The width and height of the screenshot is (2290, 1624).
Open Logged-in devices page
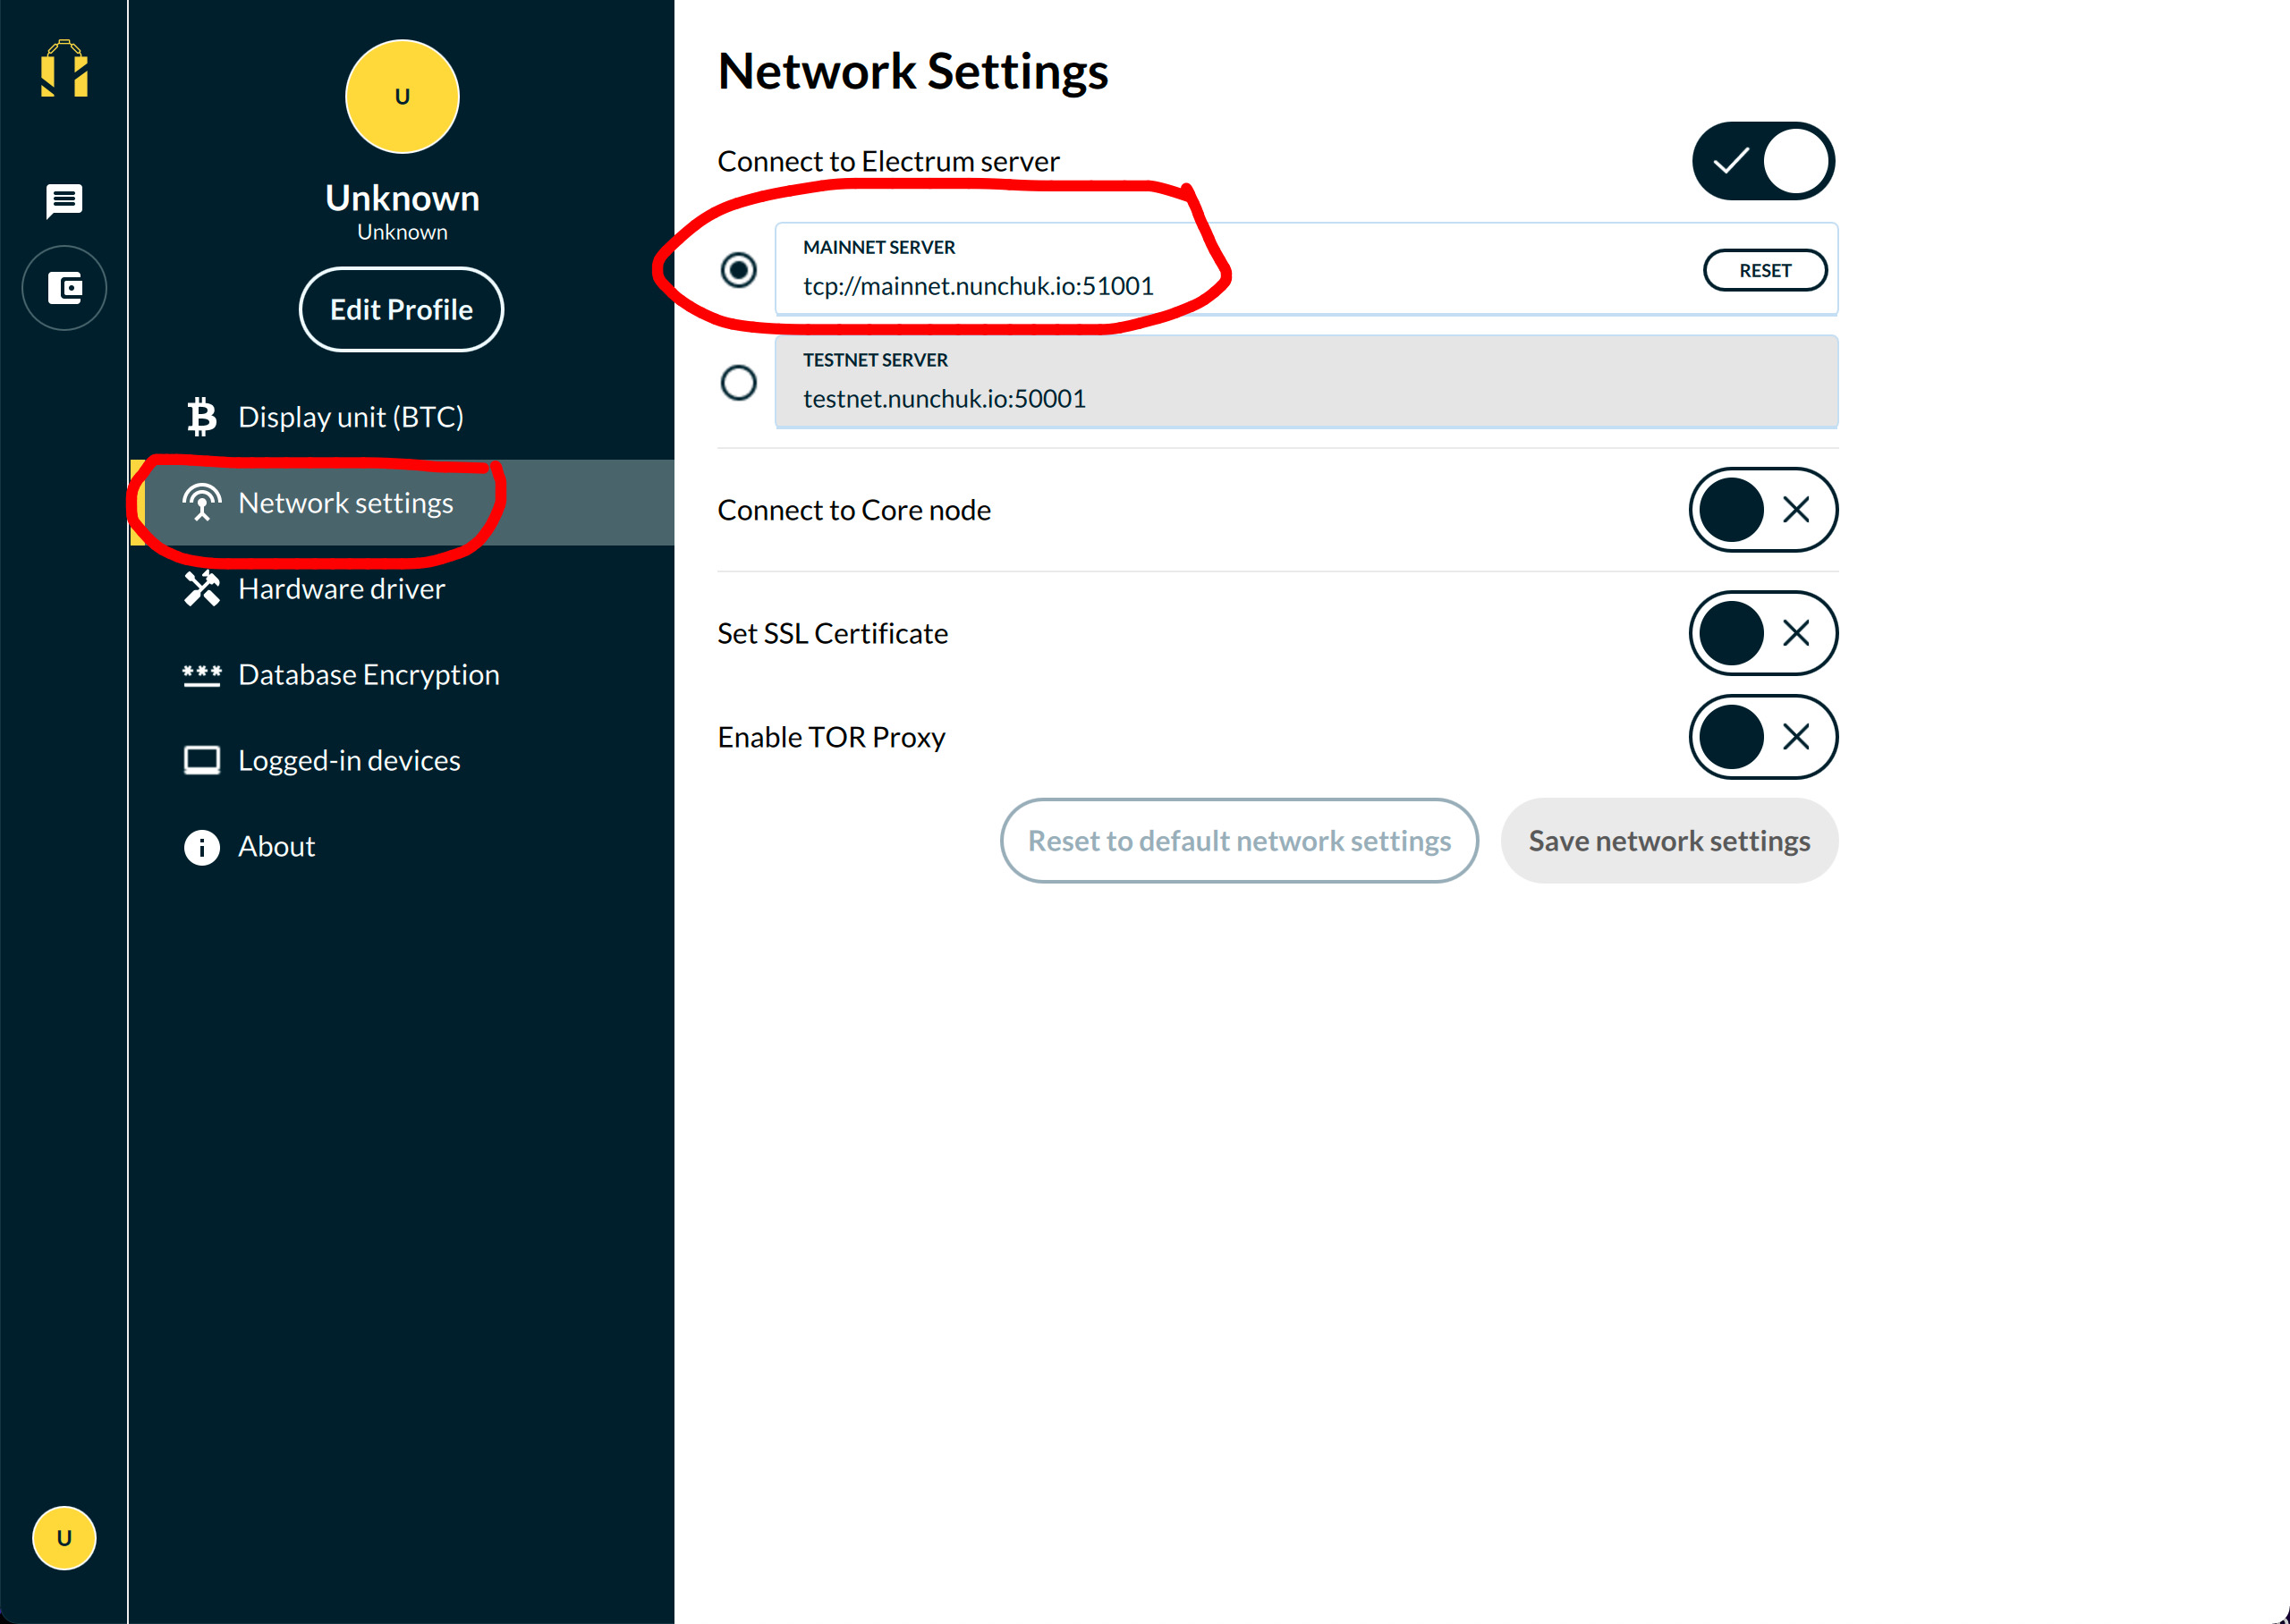pos(402,761)
